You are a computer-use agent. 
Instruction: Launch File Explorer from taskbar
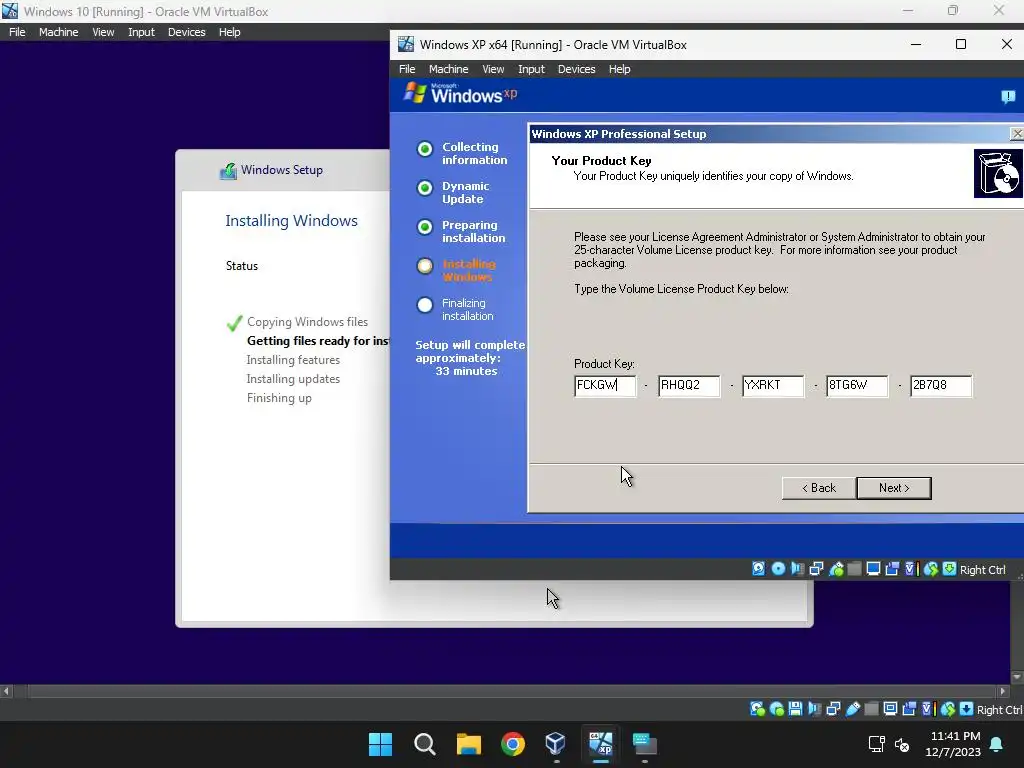(468, 744)
